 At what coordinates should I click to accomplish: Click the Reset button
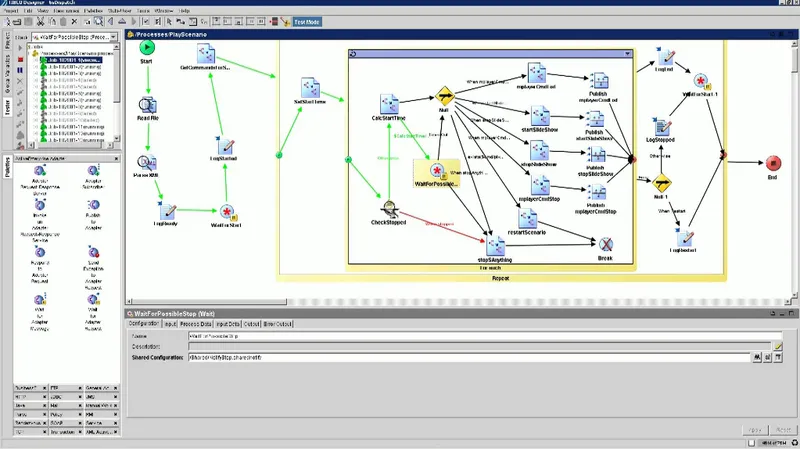(x=783, y=430)
